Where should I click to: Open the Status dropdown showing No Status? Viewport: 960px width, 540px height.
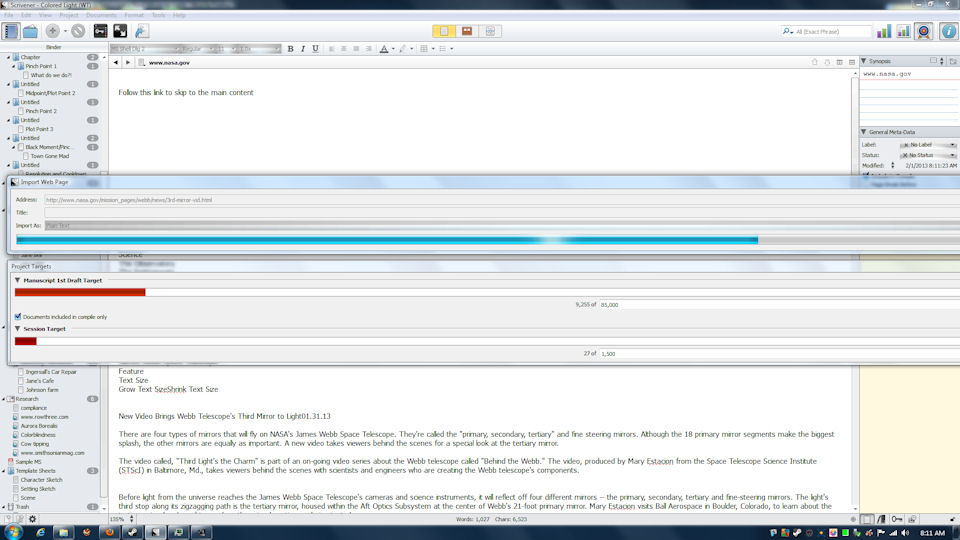(928, 156)
